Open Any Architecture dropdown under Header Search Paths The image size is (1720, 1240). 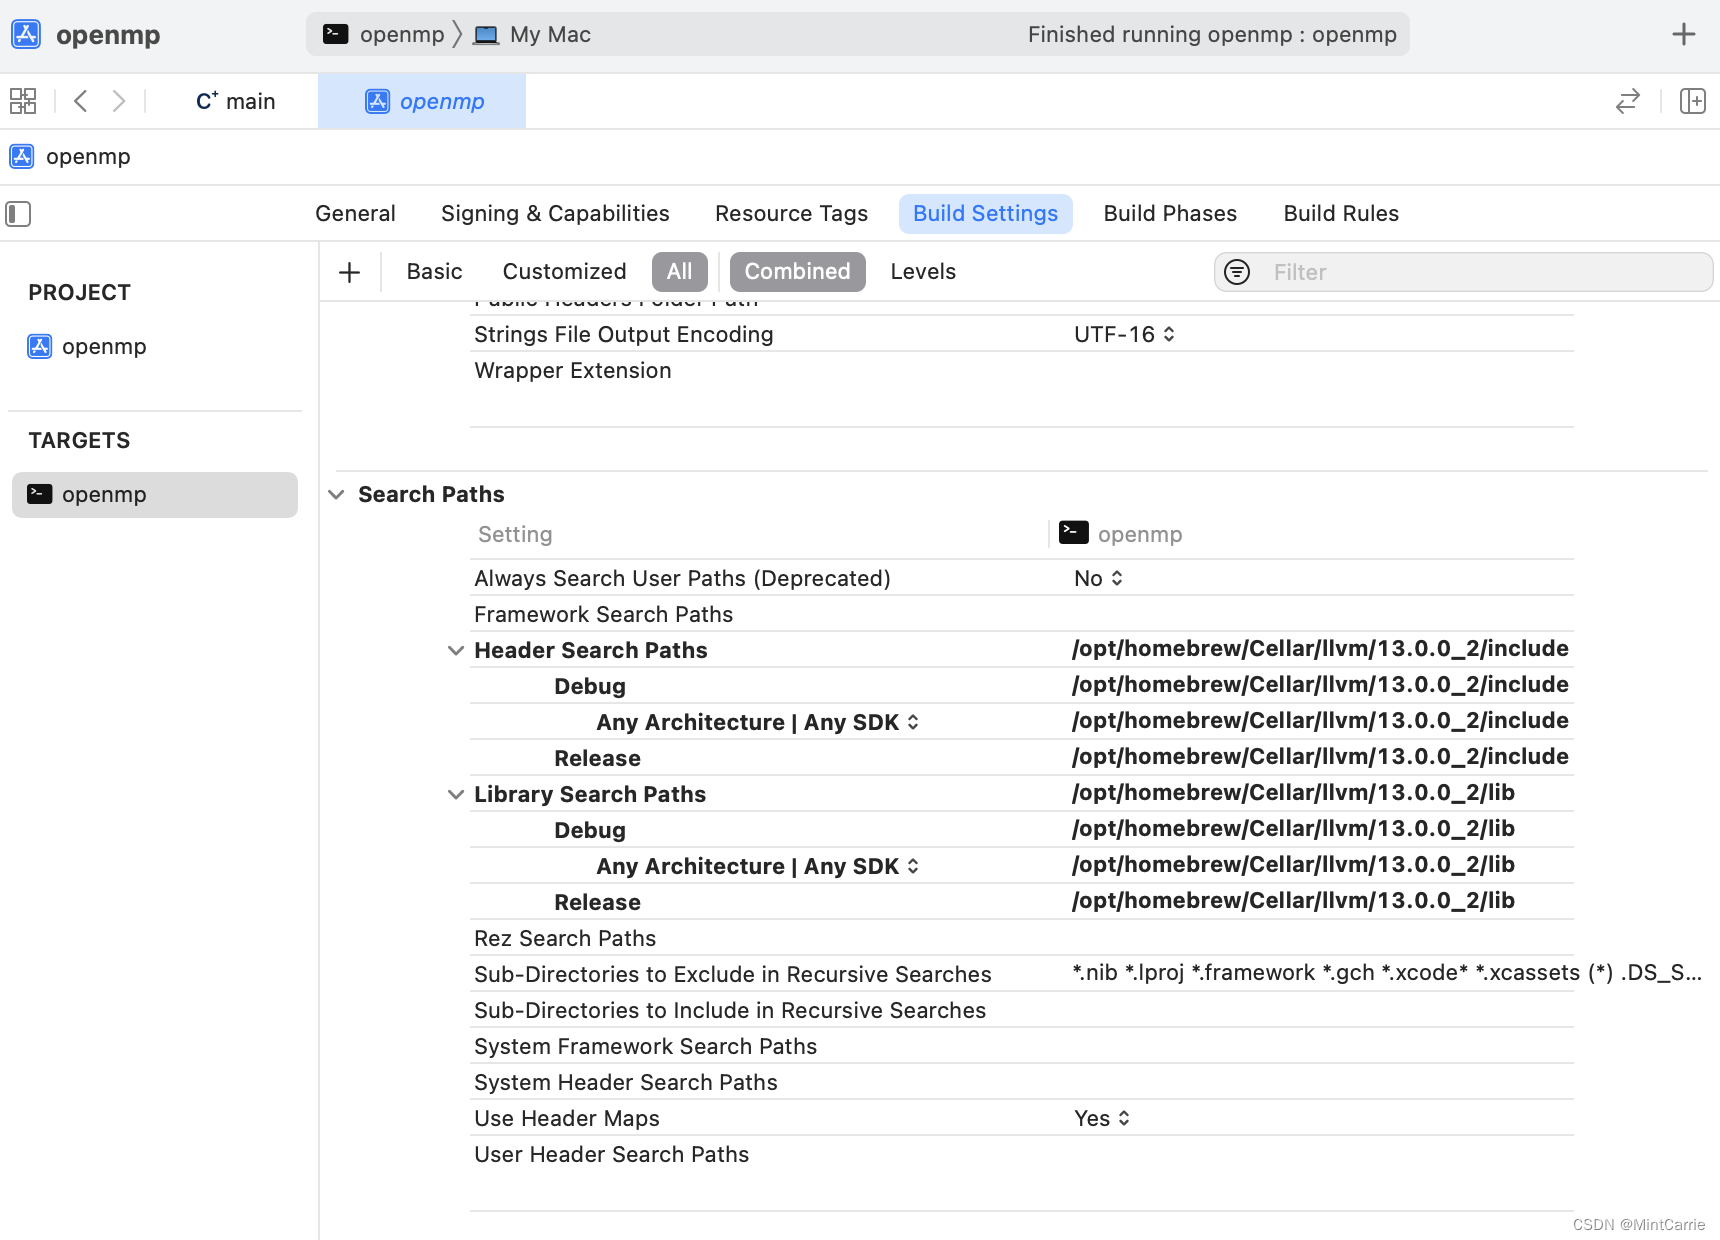coord(757,723)
